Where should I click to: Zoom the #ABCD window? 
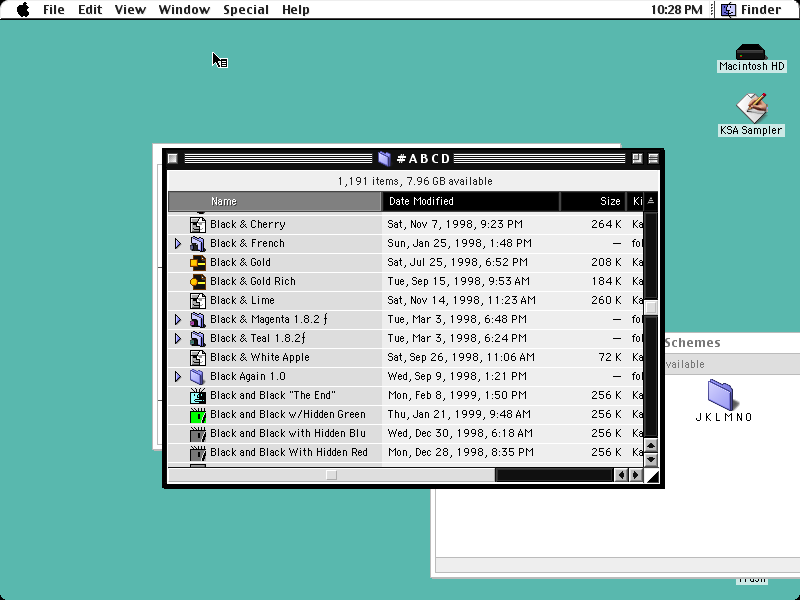[637, 159]
